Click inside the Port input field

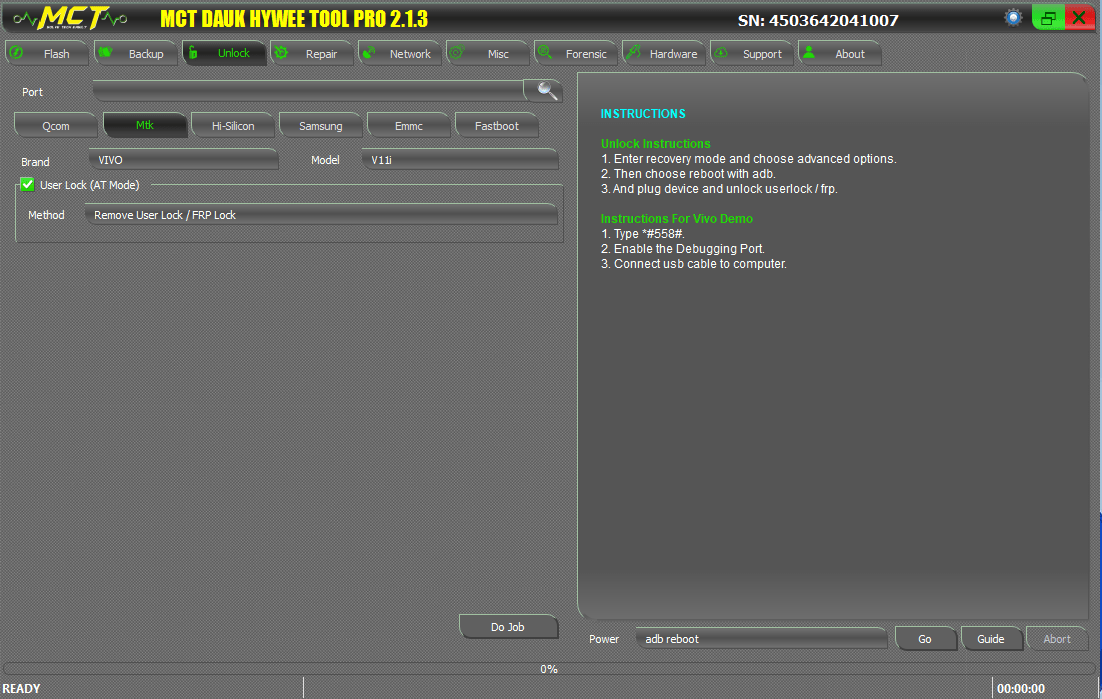tap(300, 90)
